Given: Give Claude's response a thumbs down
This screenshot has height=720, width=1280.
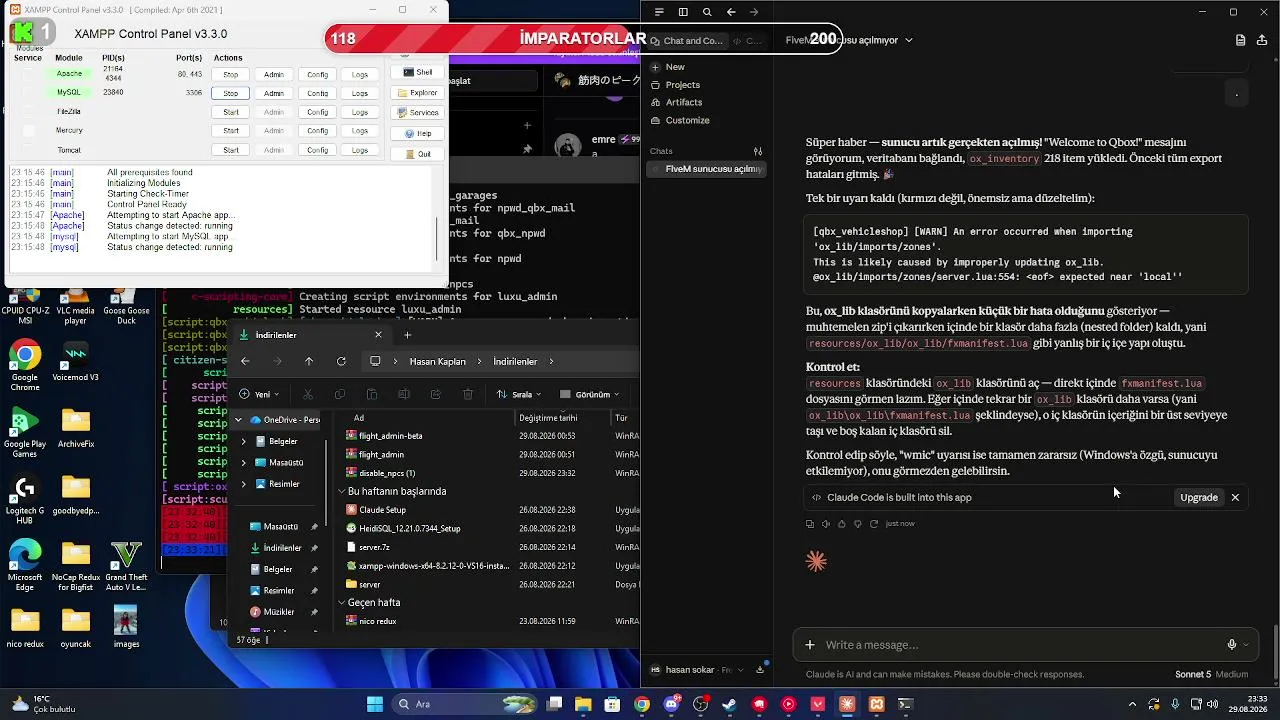Looking at the screenshot, I should point(858,524).
